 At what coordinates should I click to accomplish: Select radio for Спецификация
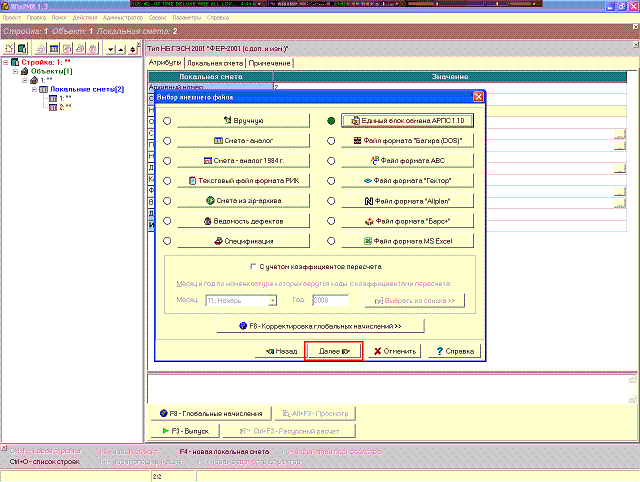point(167,241)
